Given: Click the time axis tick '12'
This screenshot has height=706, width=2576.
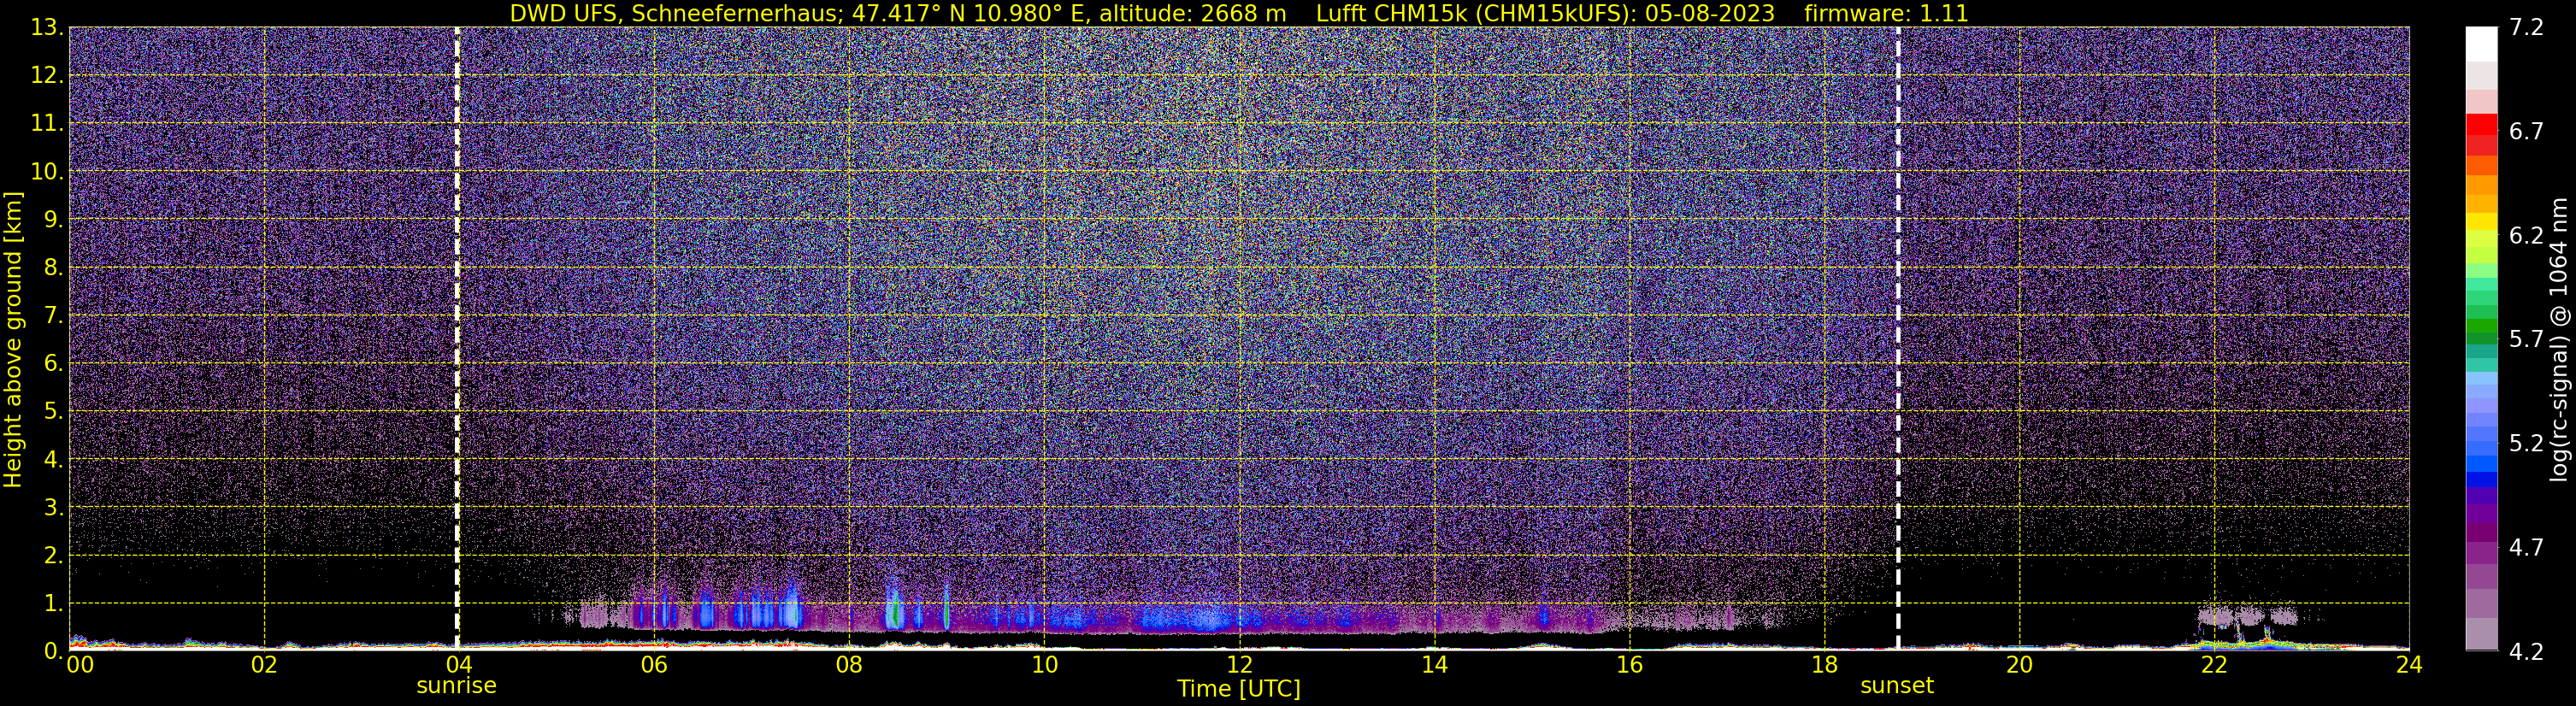Looking at the screenshot, I should point(1239,666).
